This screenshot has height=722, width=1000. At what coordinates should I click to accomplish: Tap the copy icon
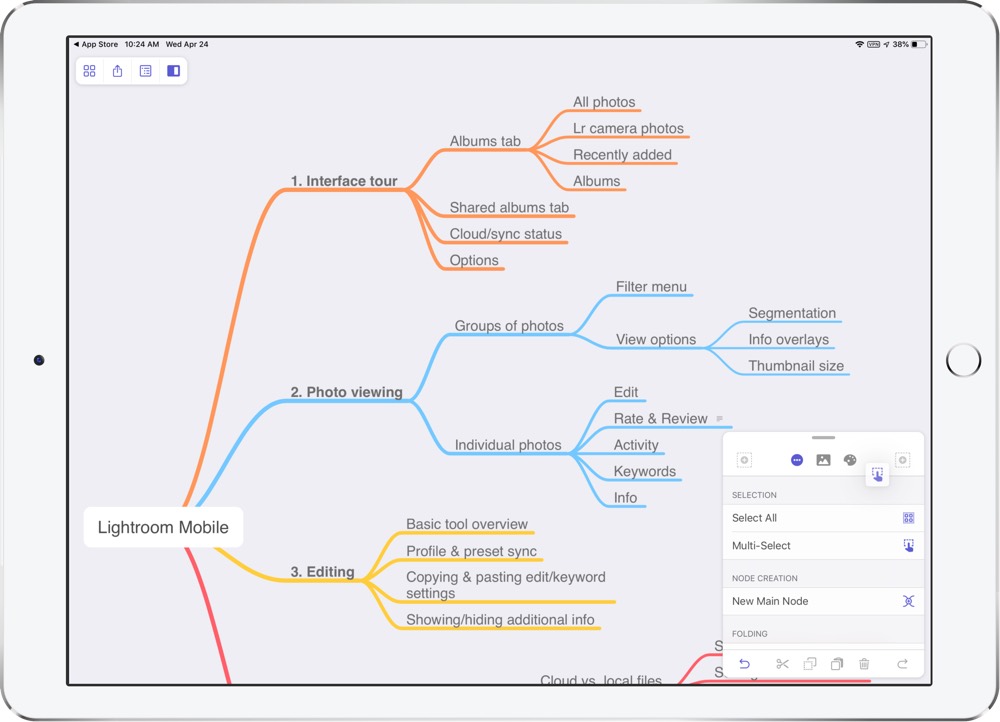coord(810,664)
